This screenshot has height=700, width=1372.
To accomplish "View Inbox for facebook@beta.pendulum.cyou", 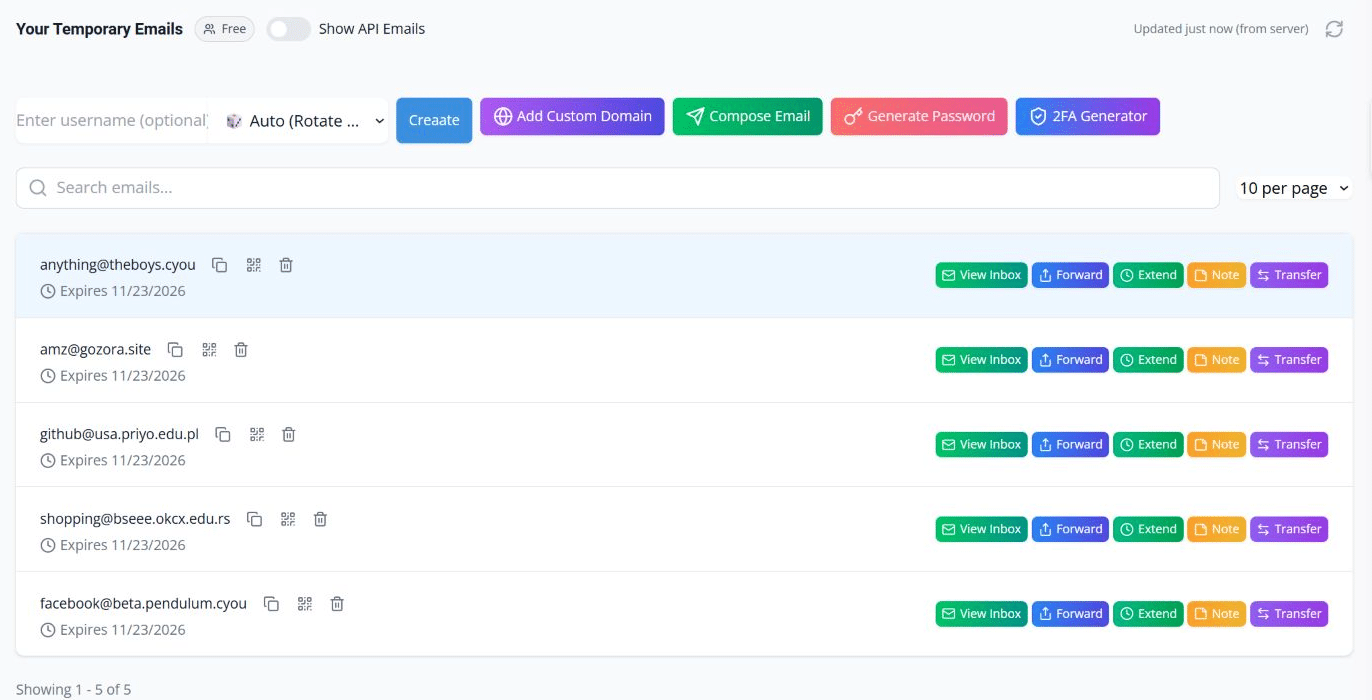I will (x=981, y=614).
